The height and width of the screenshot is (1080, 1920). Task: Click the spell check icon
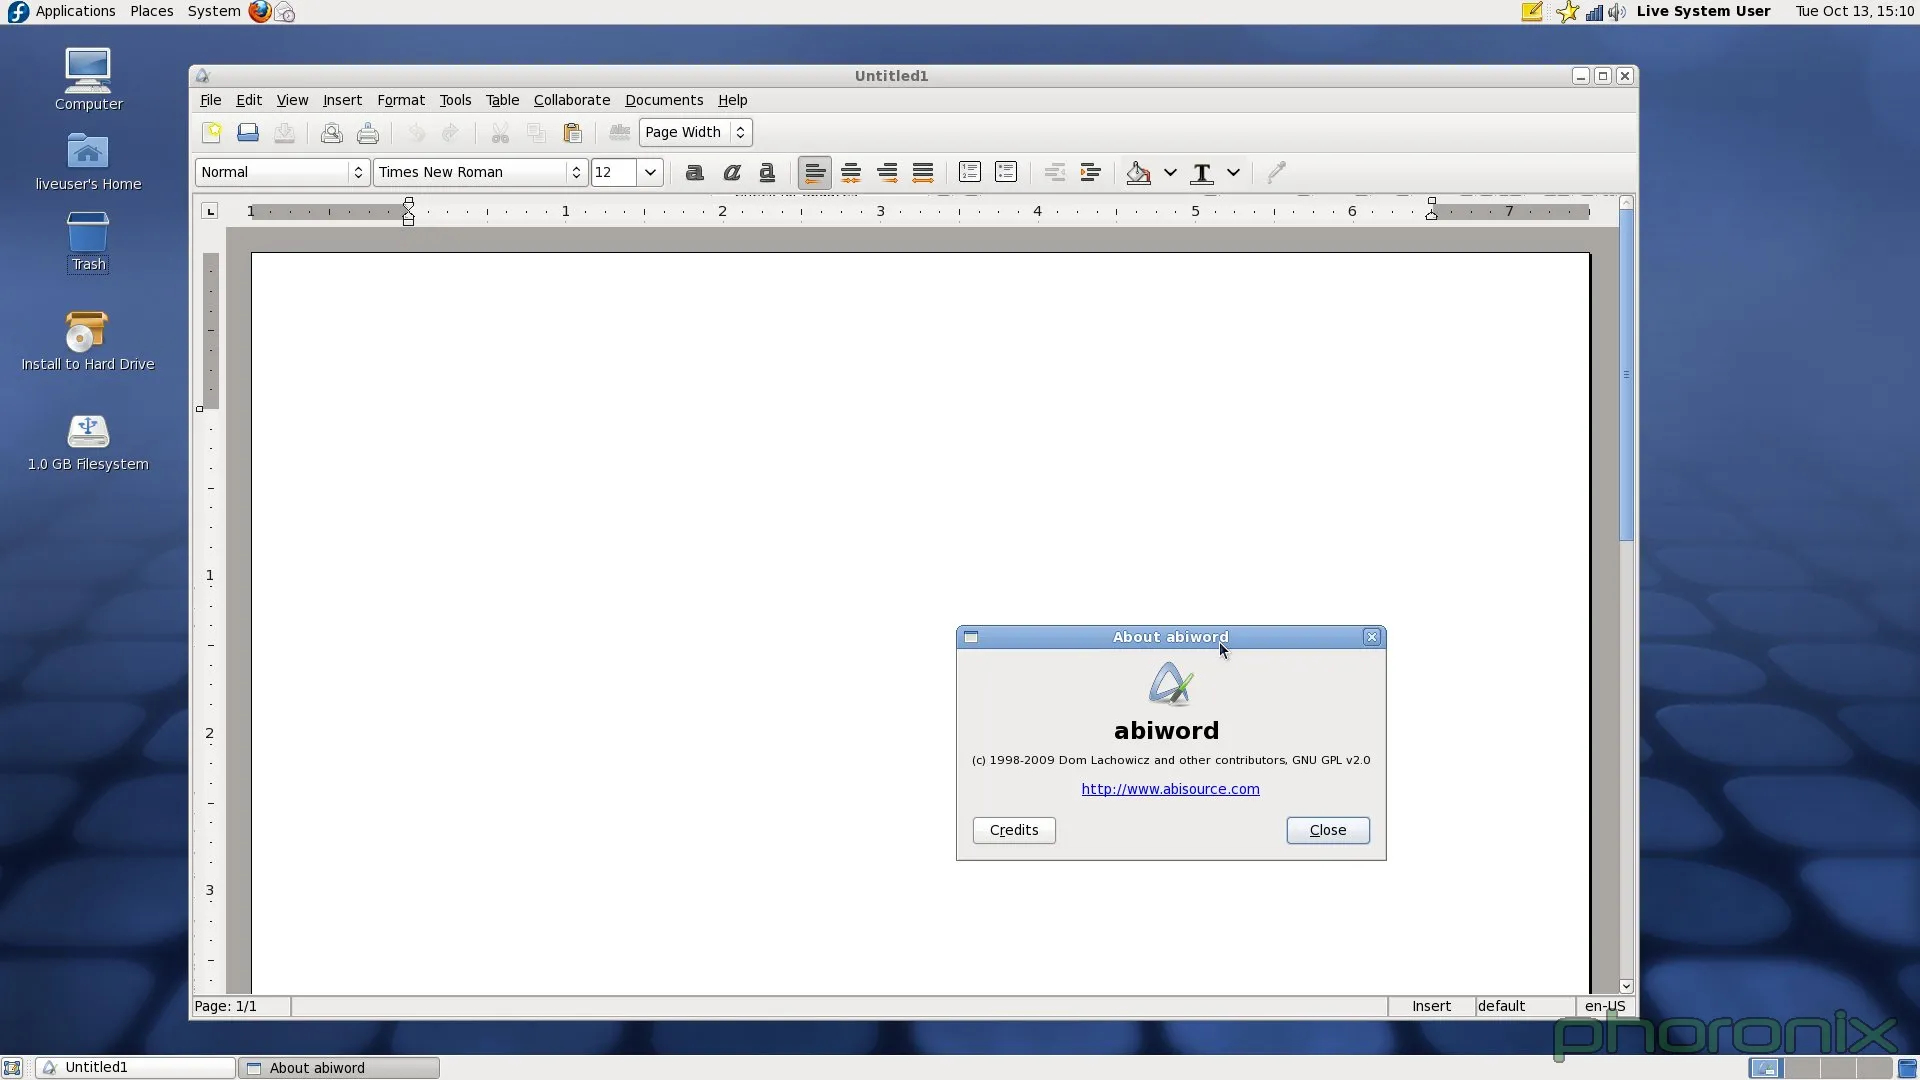(620, 132)
